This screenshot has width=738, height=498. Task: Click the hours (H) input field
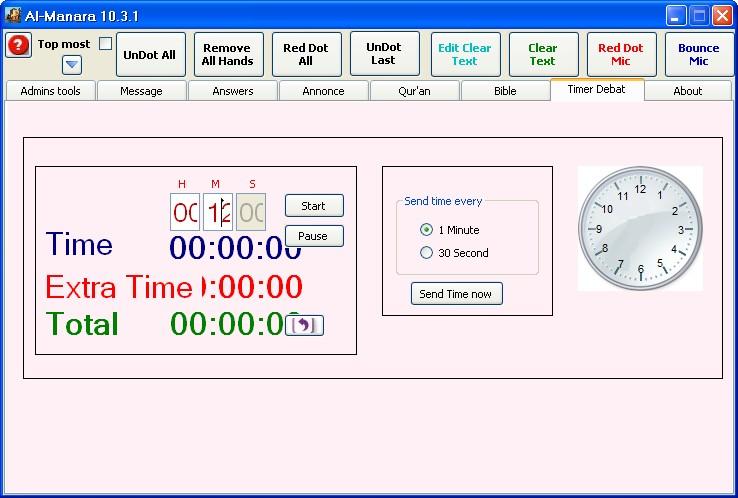(x=185, y=212)
